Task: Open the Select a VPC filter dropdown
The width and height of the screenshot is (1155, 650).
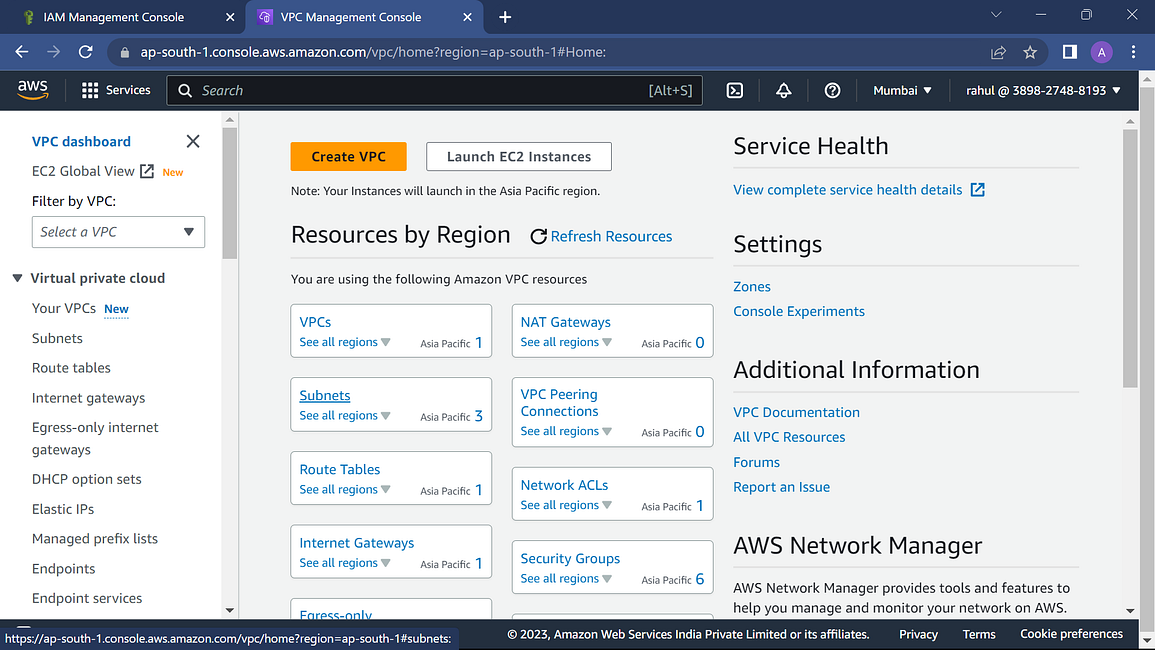Action: pos(118,232)
